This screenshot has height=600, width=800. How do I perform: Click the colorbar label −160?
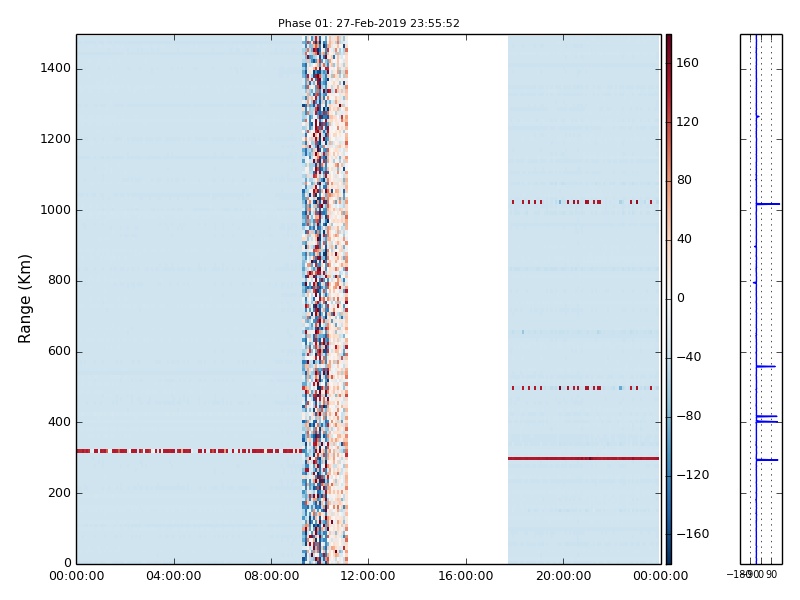[692, 534]
